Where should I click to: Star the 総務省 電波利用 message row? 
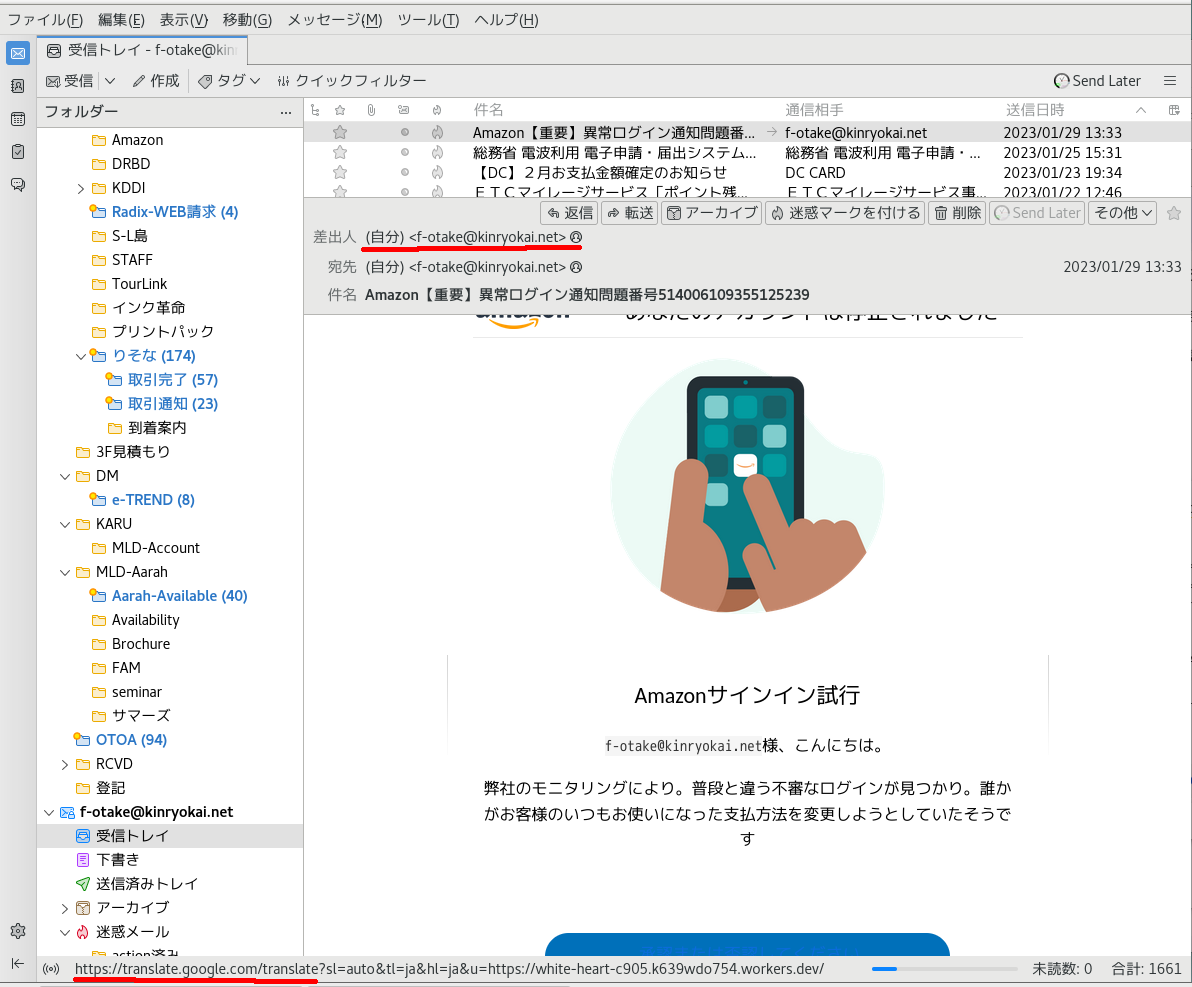(x=341, y=153)
